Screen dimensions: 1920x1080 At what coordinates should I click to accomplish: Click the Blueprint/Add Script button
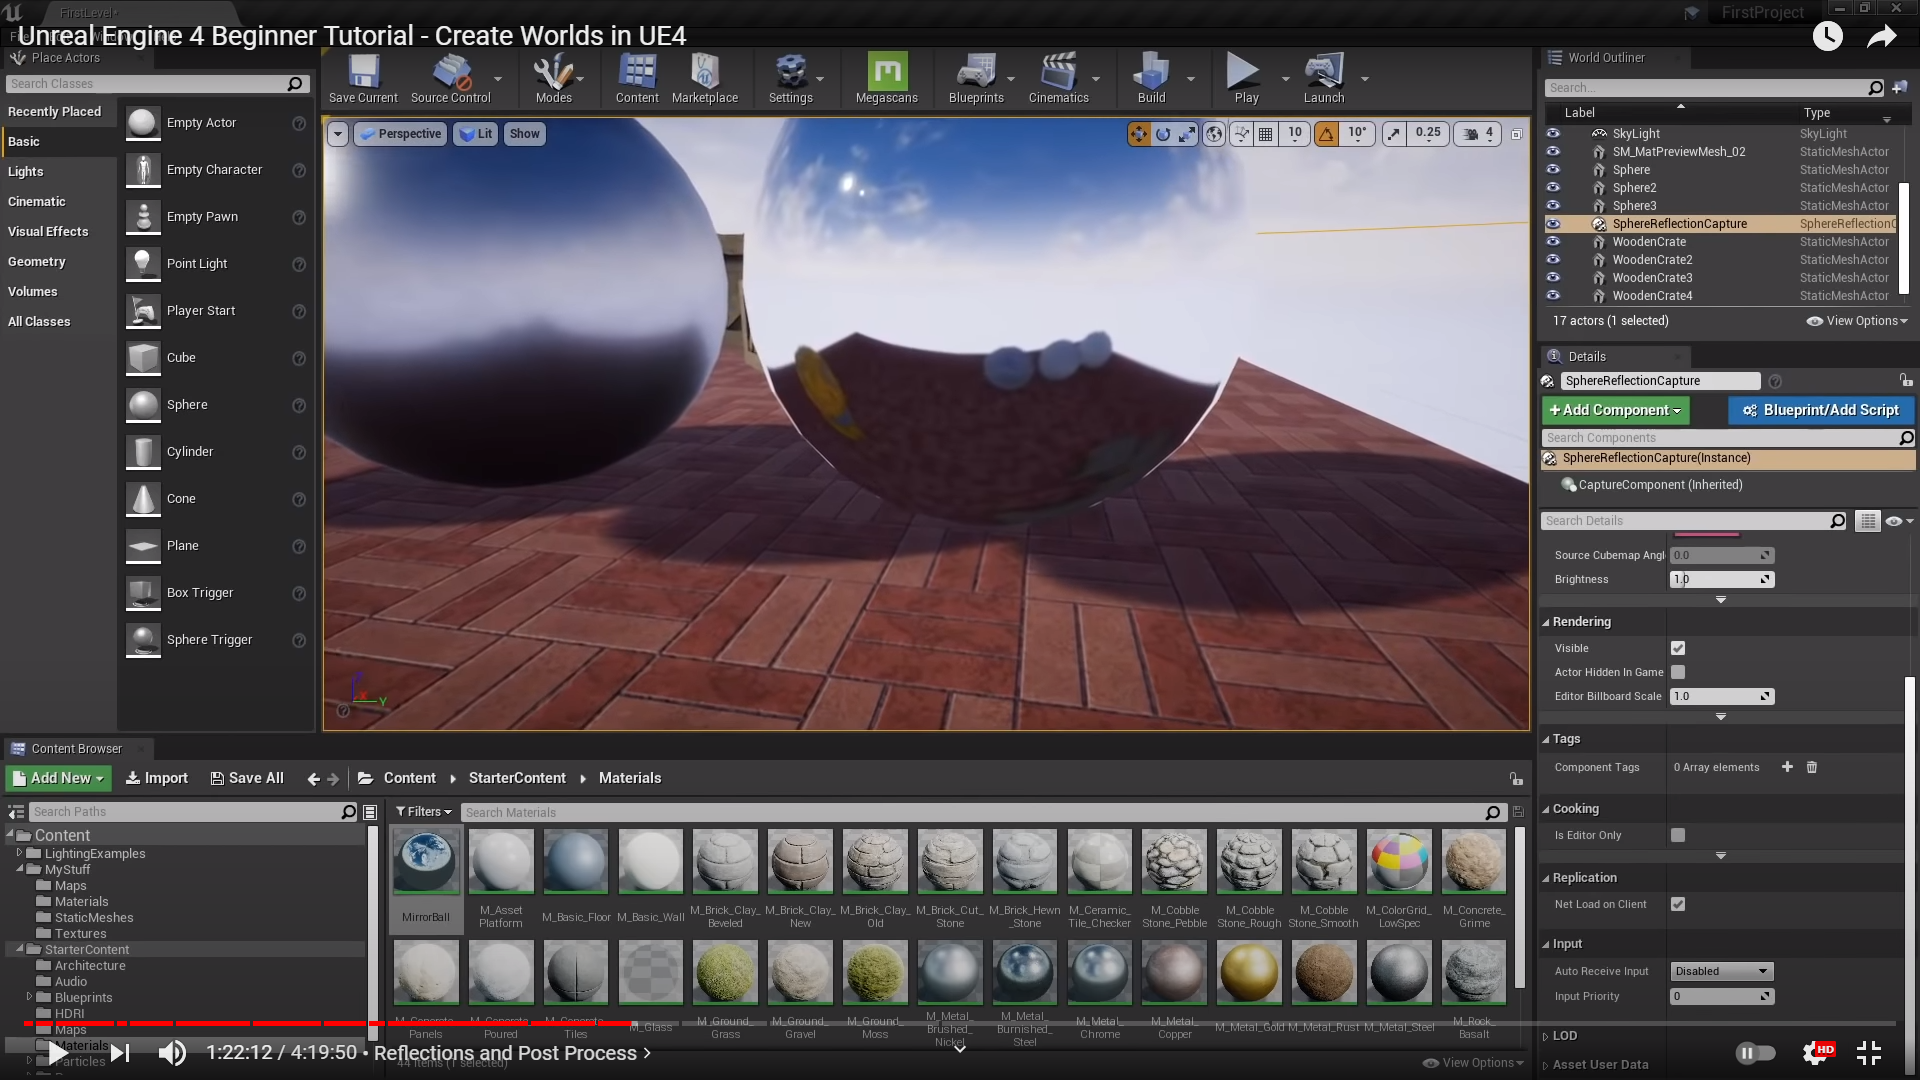[1820, 410]
